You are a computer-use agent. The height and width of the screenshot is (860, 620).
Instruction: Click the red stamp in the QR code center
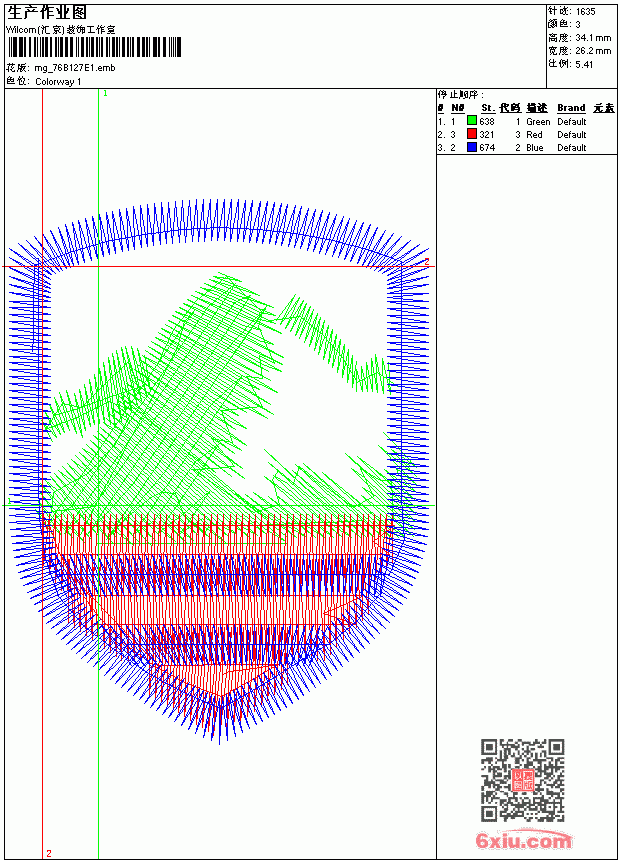pos(523,780)
